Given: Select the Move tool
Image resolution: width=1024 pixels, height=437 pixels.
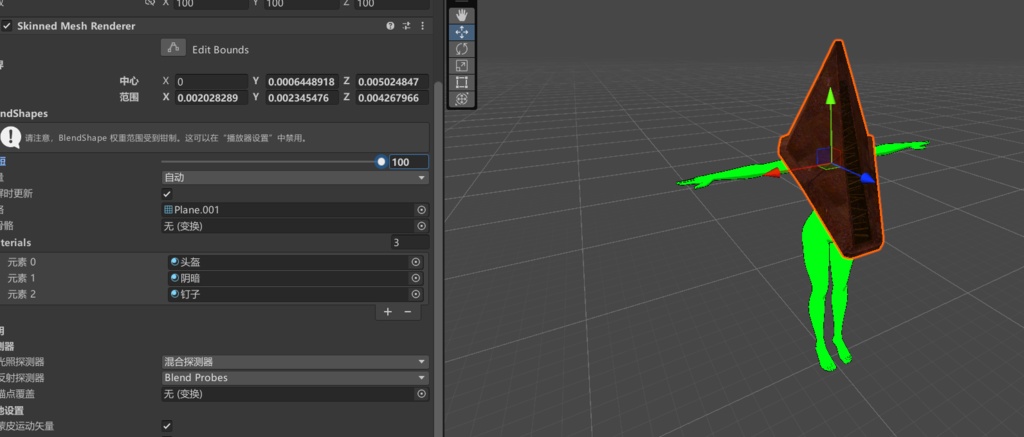Looking at the screenshot, I should [462, 32].
